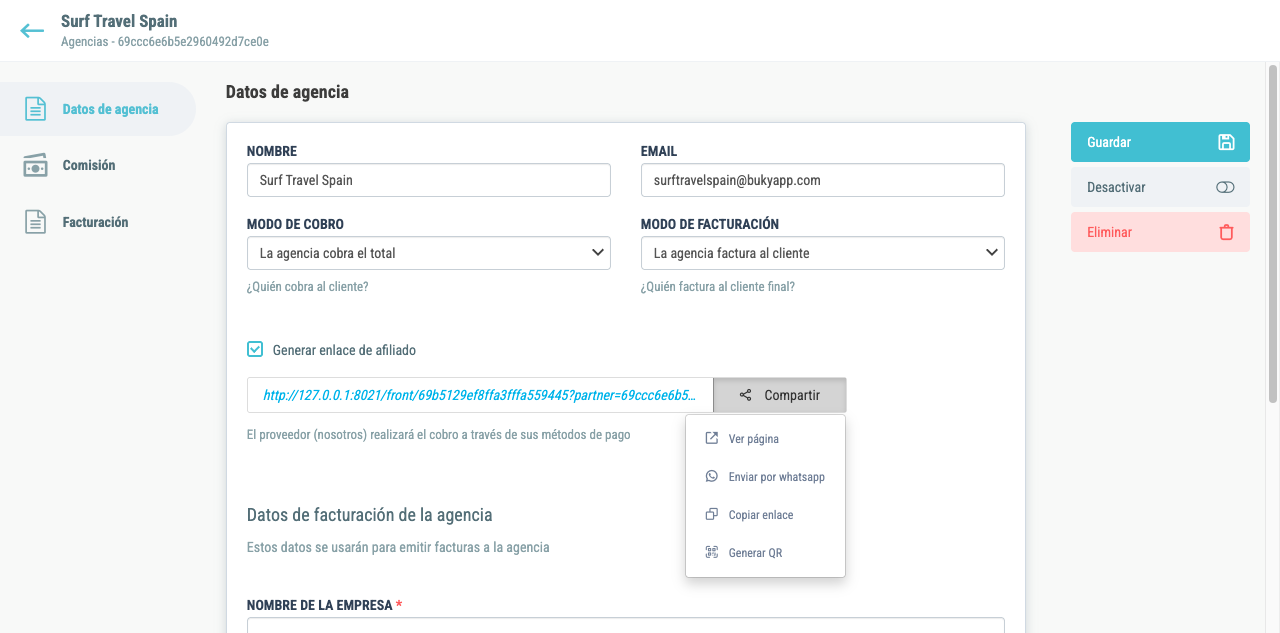Image resolution: width=1280 pixels, height=633 pixels.
Task: Click the Agencias breadcrumb ID text
Action: 165,42
